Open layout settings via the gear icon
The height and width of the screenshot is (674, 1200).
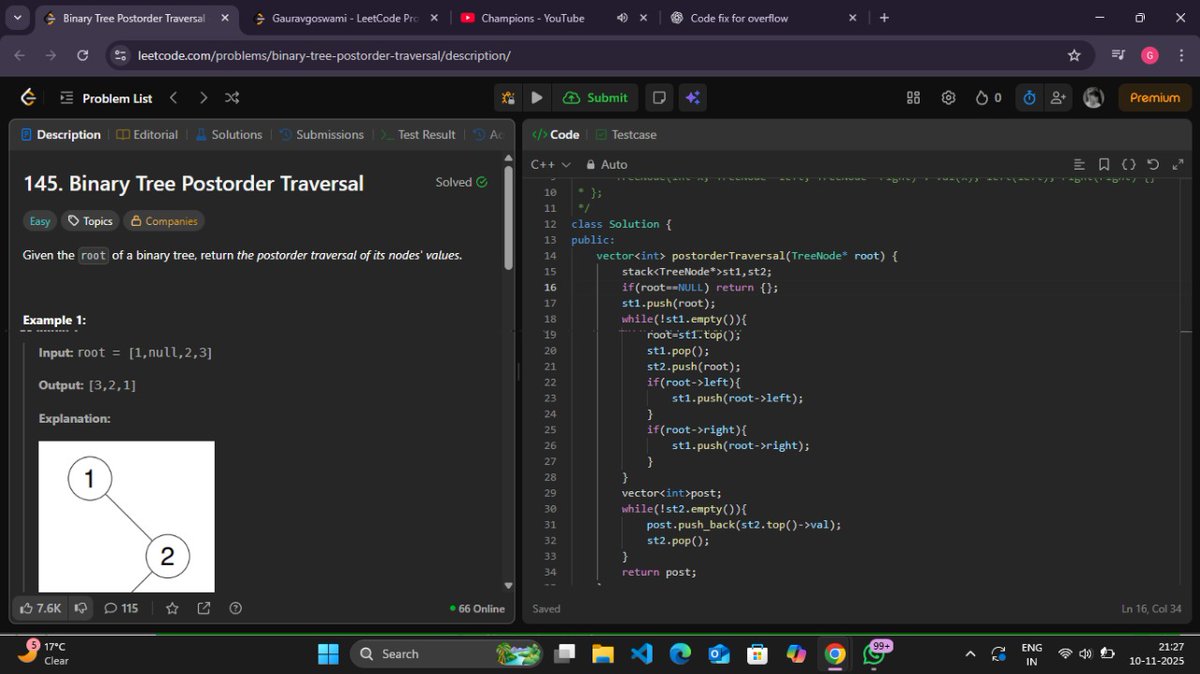pos(948,97)
